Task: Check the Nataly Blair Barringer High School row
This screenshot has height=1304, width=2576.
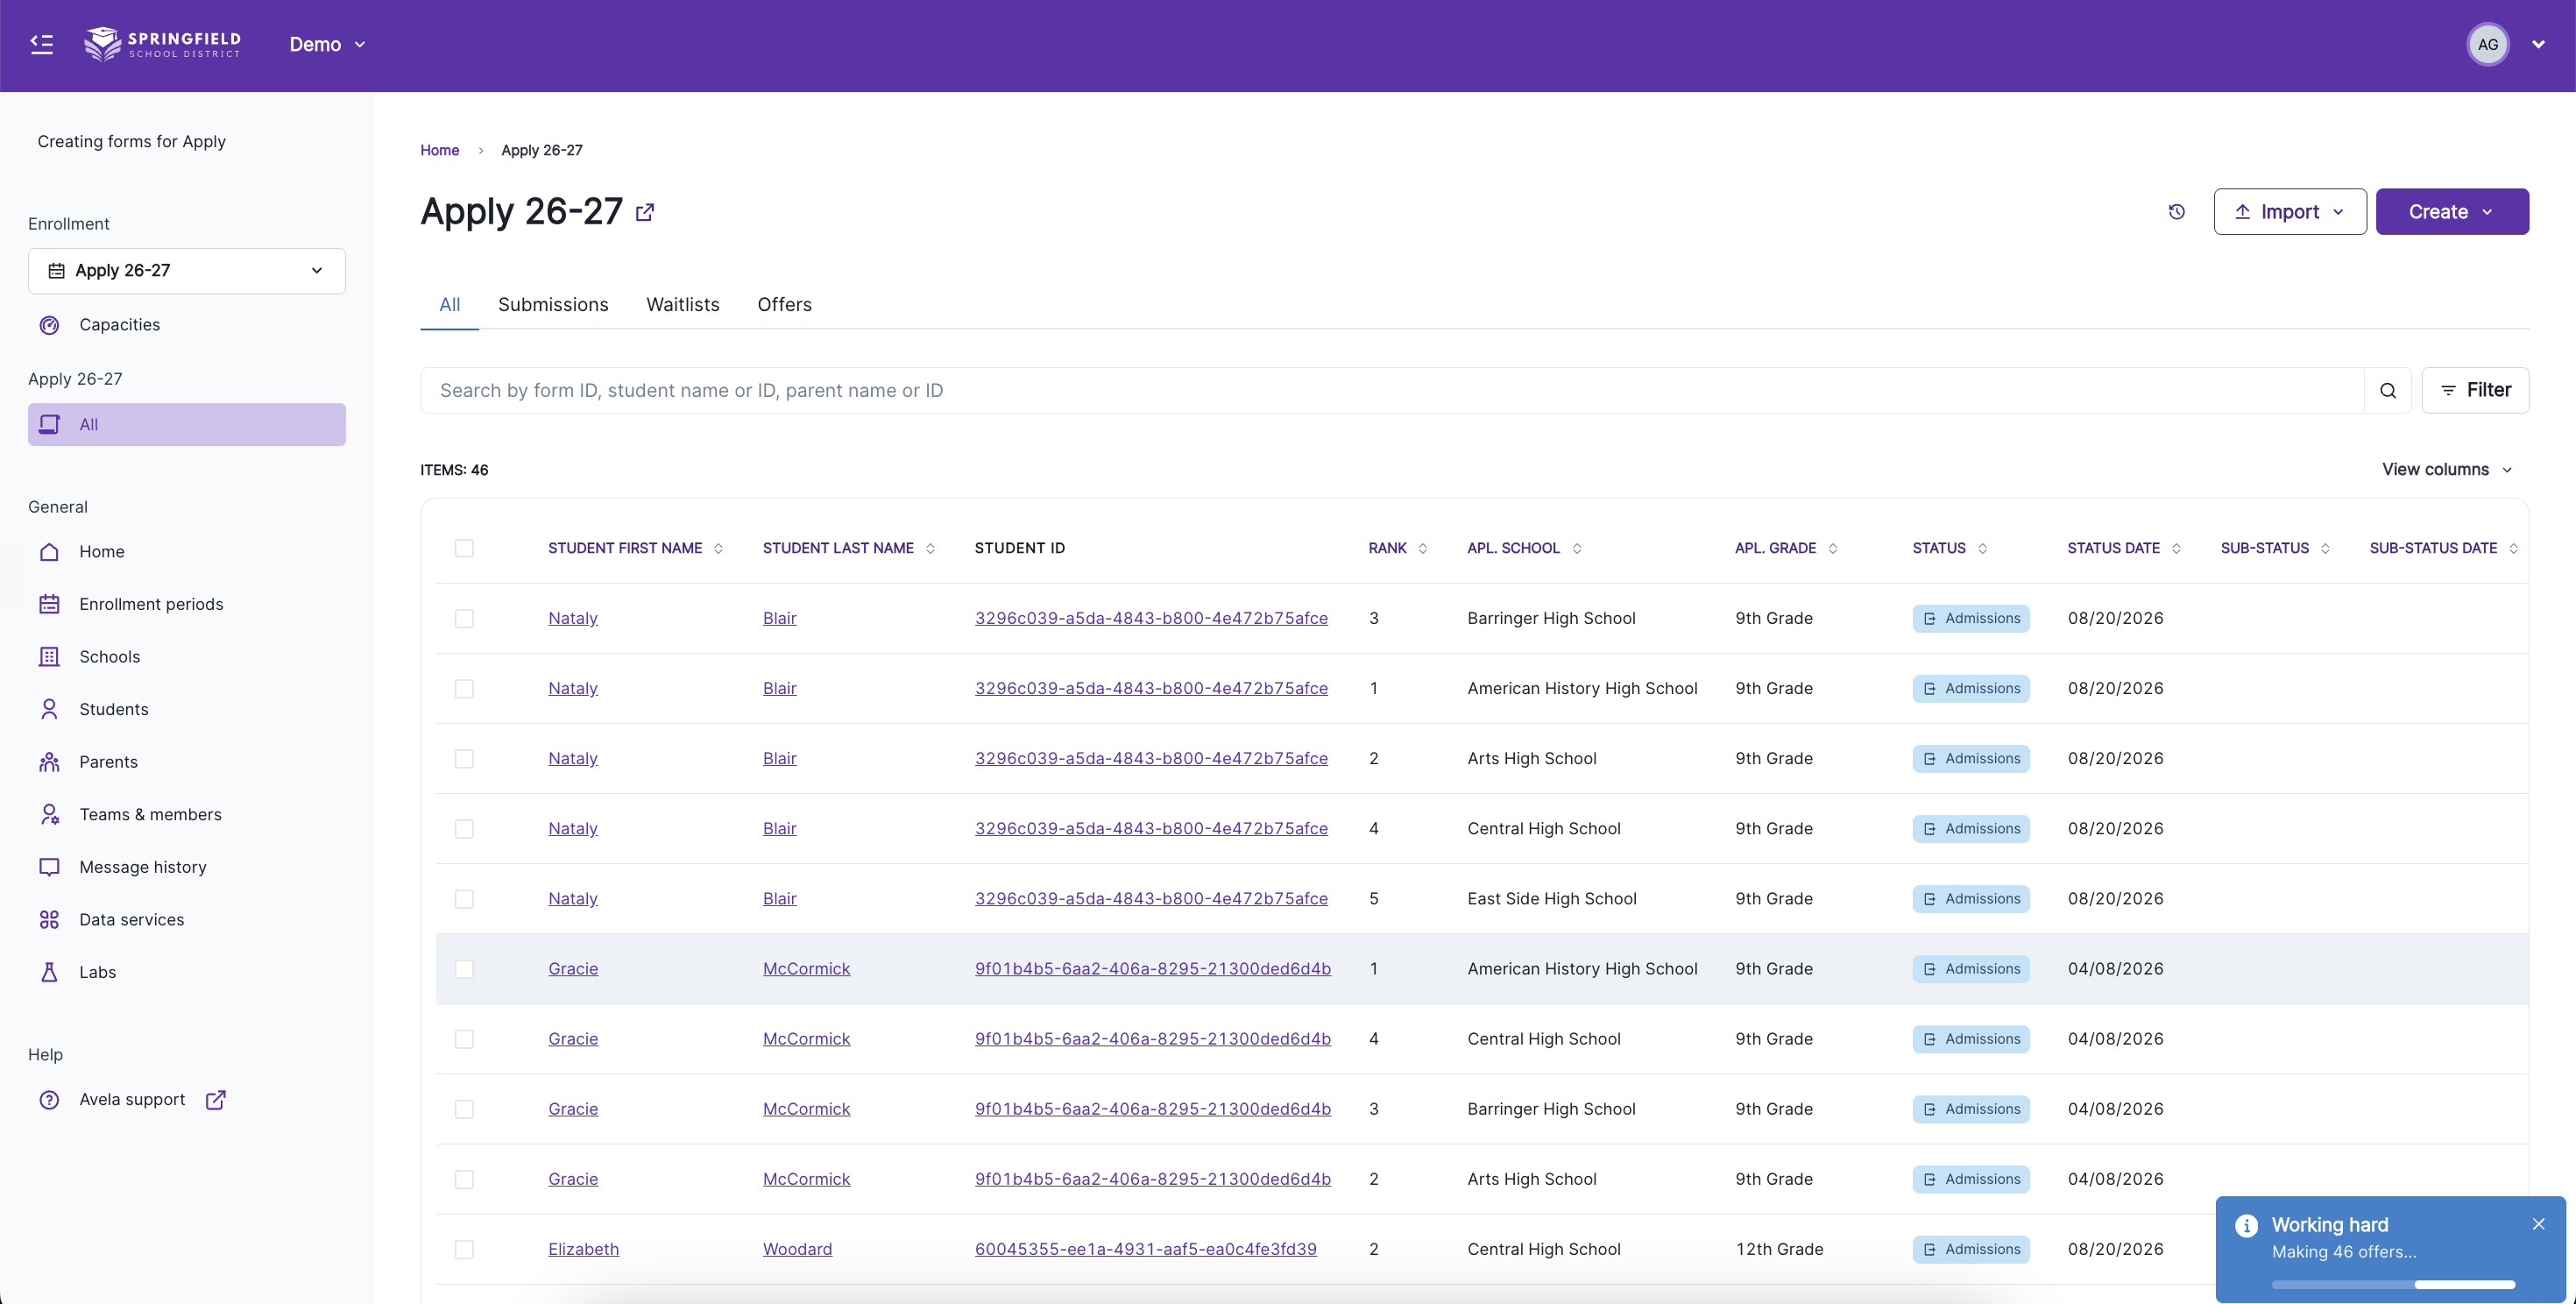Action: (464, 619)
